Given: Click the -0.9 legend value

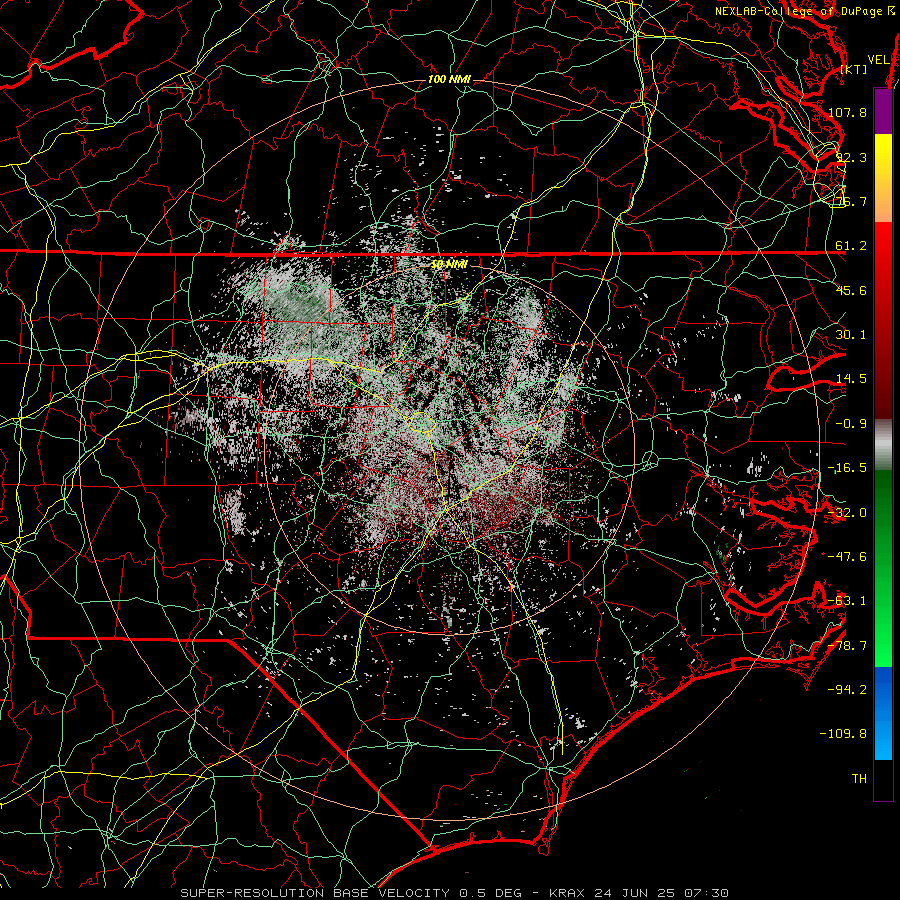Looking at the screenshot, I should click(x=851, y=424).
